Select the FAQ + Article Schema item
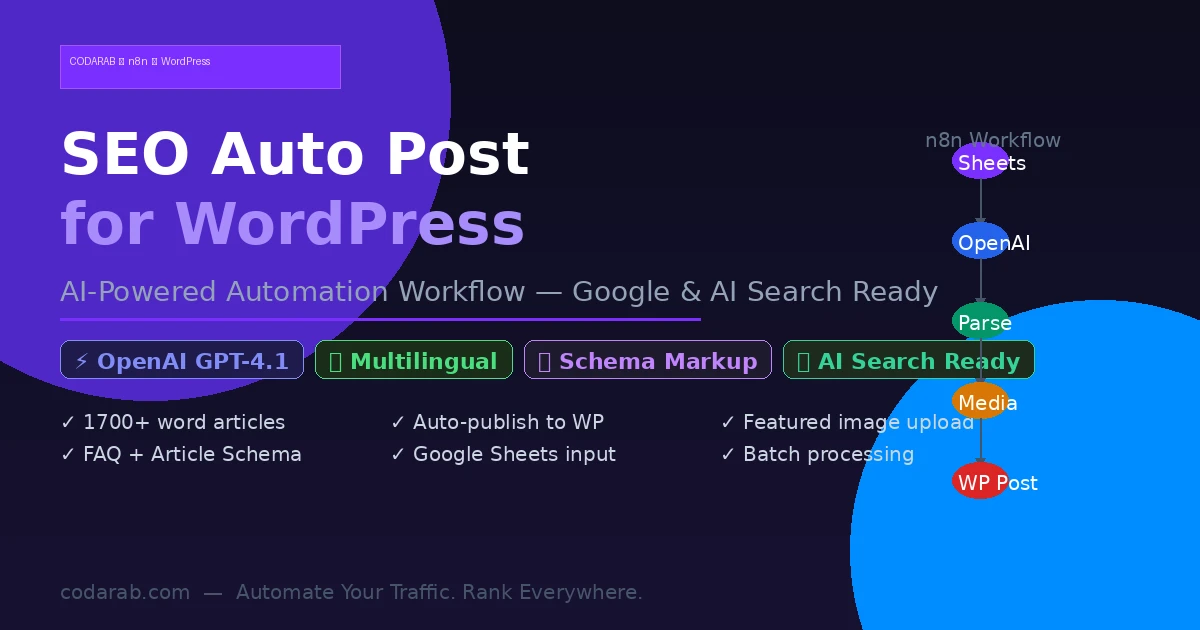 click(x=181, y=454)
